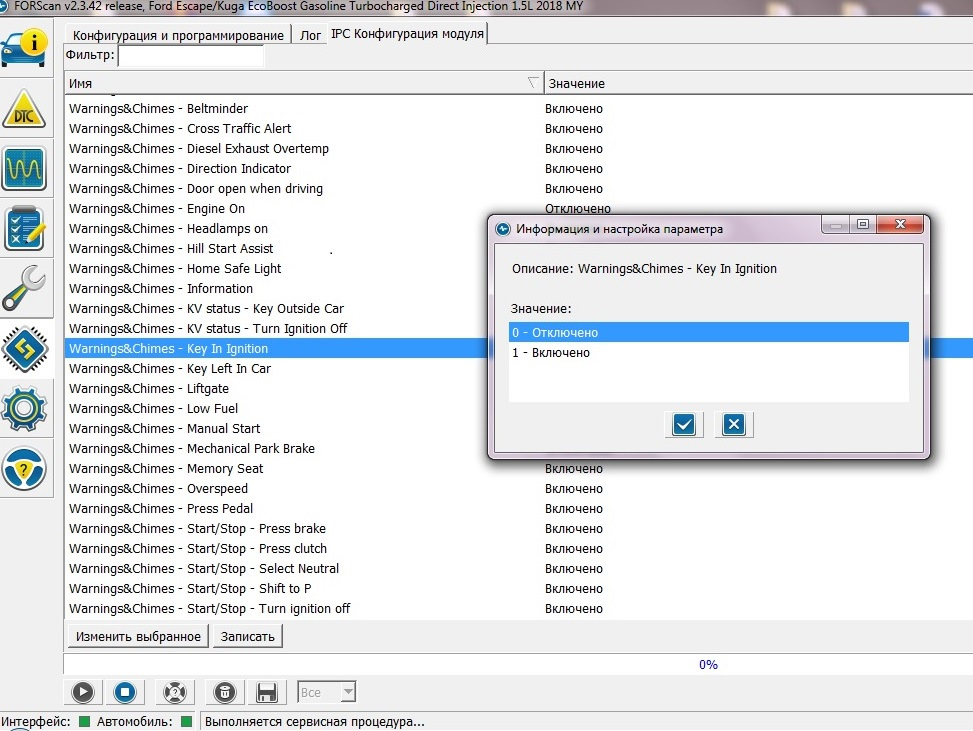The image size is (973, 731).
Task: Select 'Warnings&Chimes - Liftgate' row
Action: (276, 388)
